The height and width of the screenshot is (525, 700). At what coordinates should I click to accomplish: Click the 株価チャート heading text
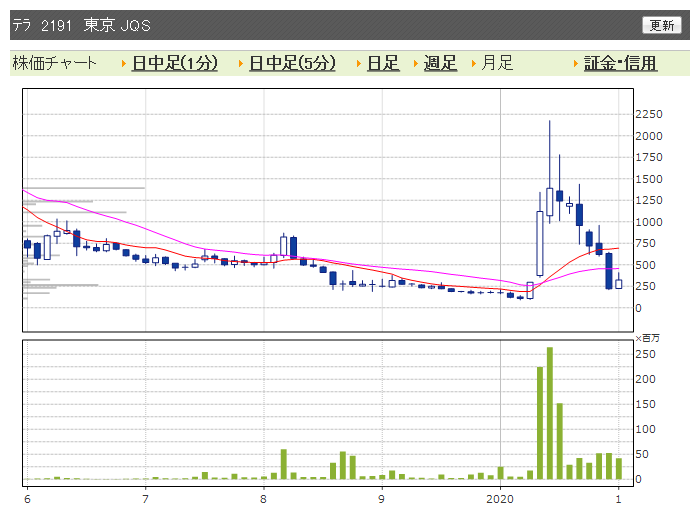pos(54,63)
